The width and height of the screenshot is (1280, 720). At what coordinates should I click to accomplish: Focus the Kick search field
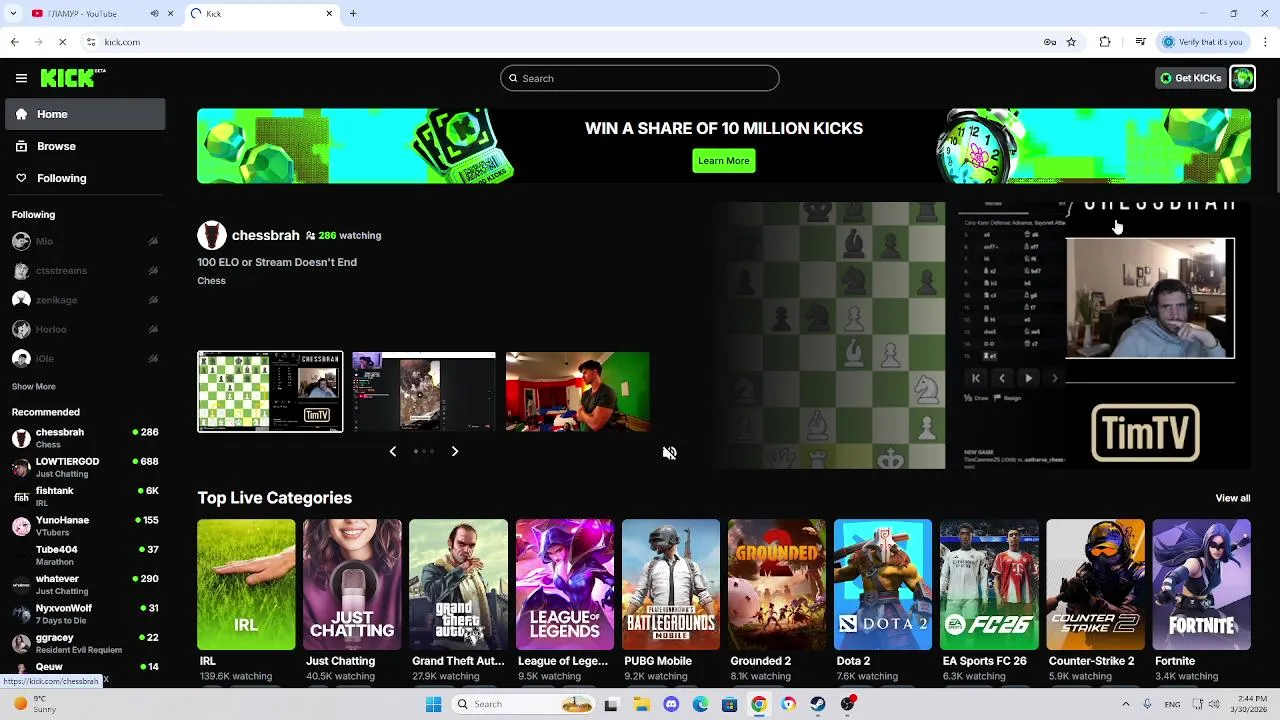pyautogui.click(x=640, y=78)
